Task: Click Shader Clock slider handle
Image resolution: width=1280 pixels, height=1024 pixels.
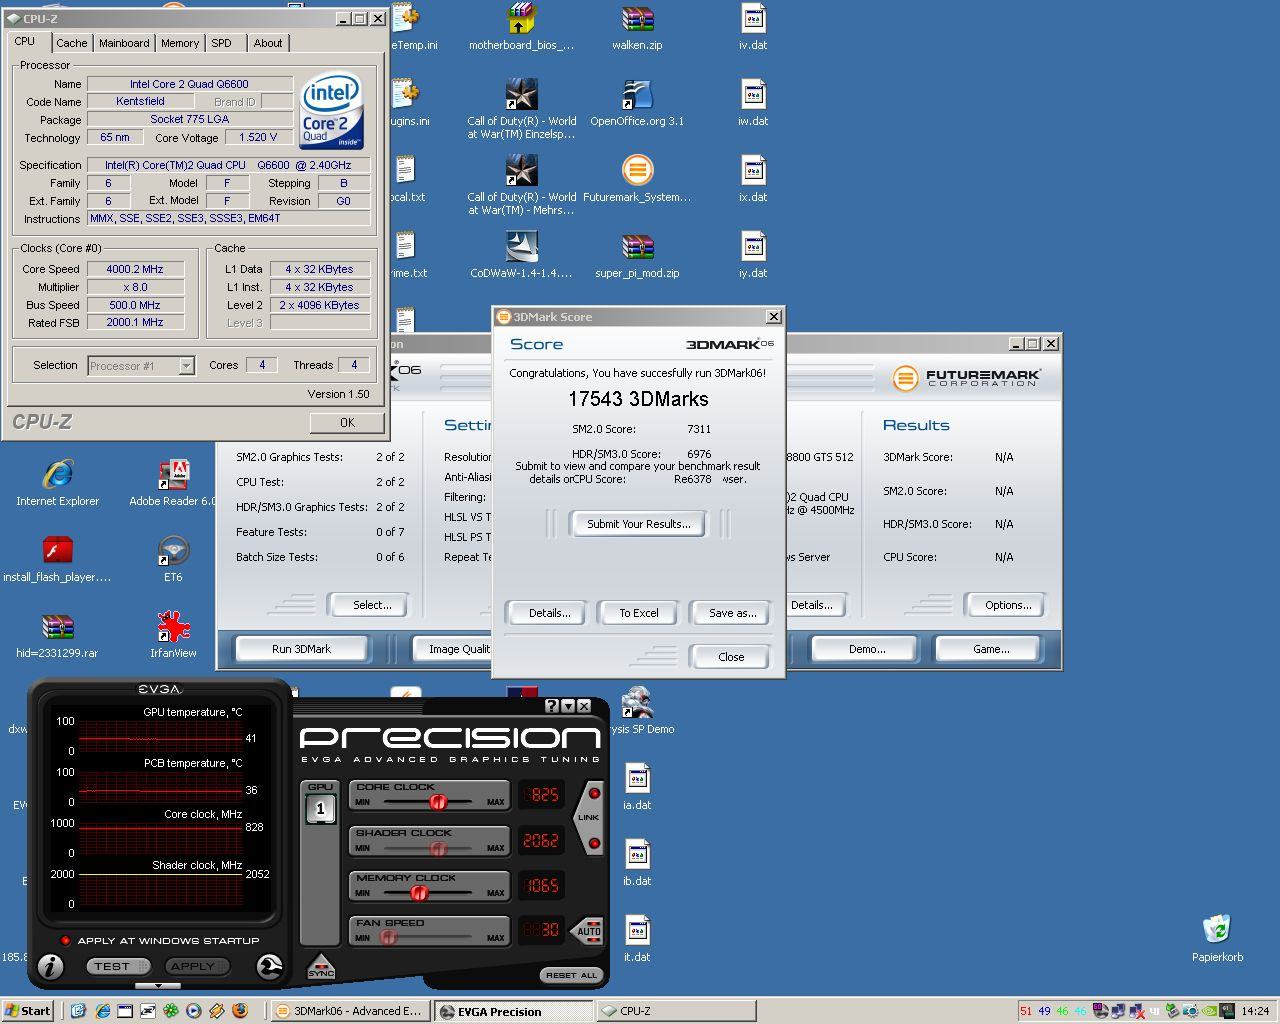Action: point(437,848)
